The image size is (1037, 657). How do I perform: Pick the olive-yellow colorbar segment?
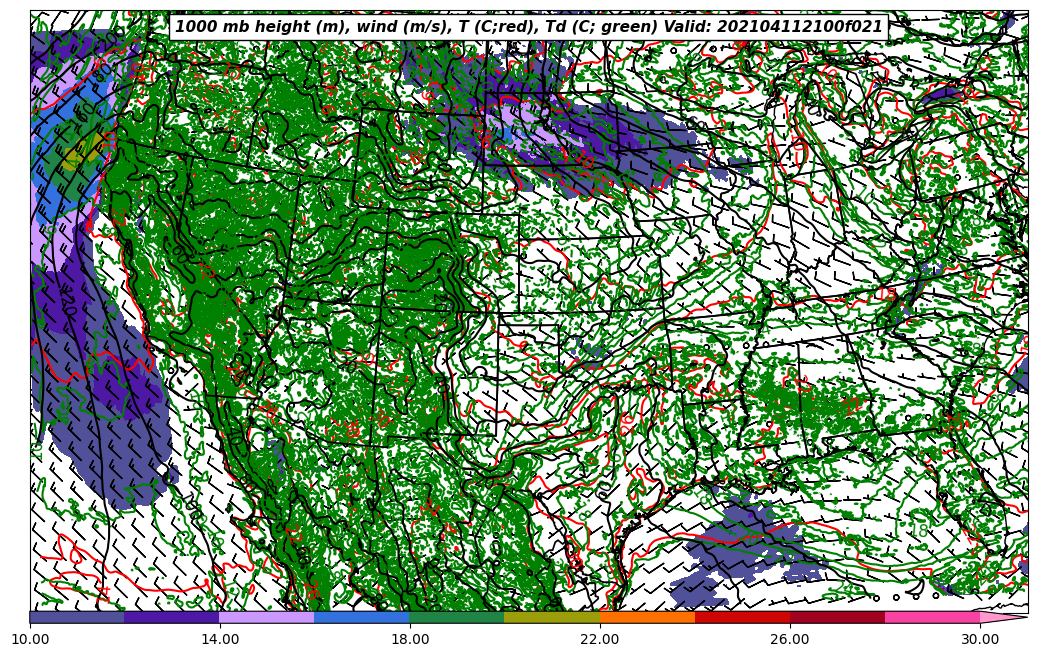(552, 617)
